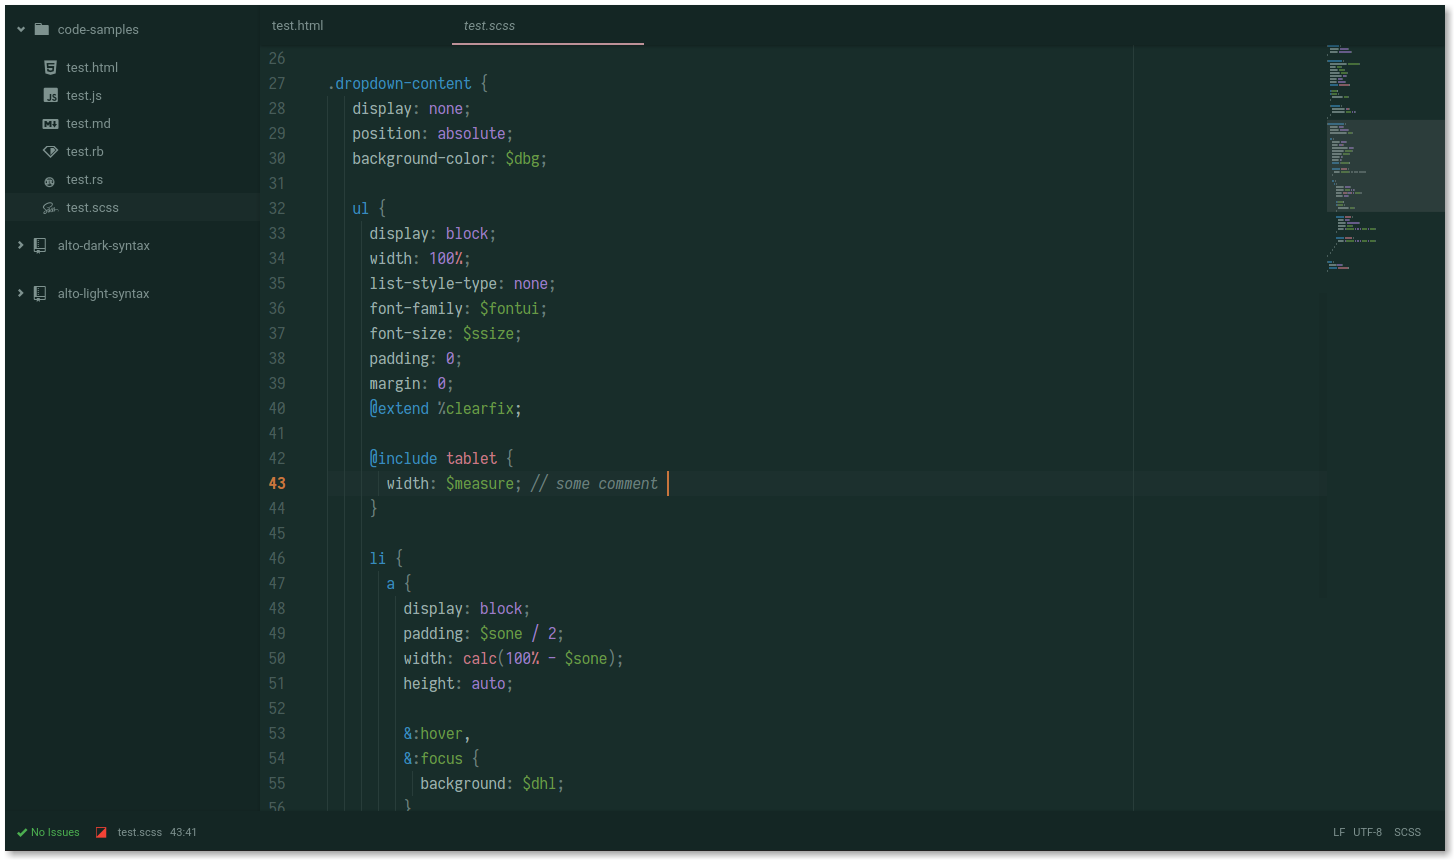Click the 'li' selector on line 46
This screenshot has width=1454, height=860.
point(377,558)
